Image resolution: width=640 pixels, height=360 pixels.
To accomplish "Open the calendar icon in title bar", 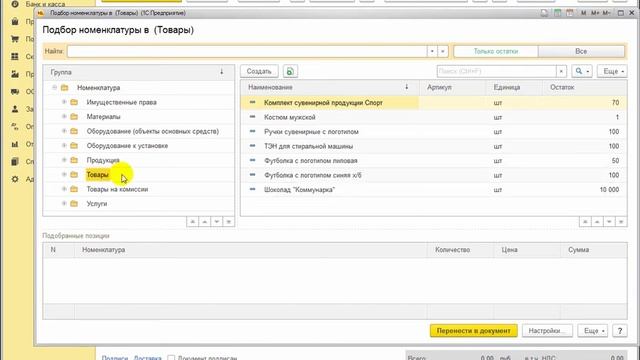I will (569, 13).
